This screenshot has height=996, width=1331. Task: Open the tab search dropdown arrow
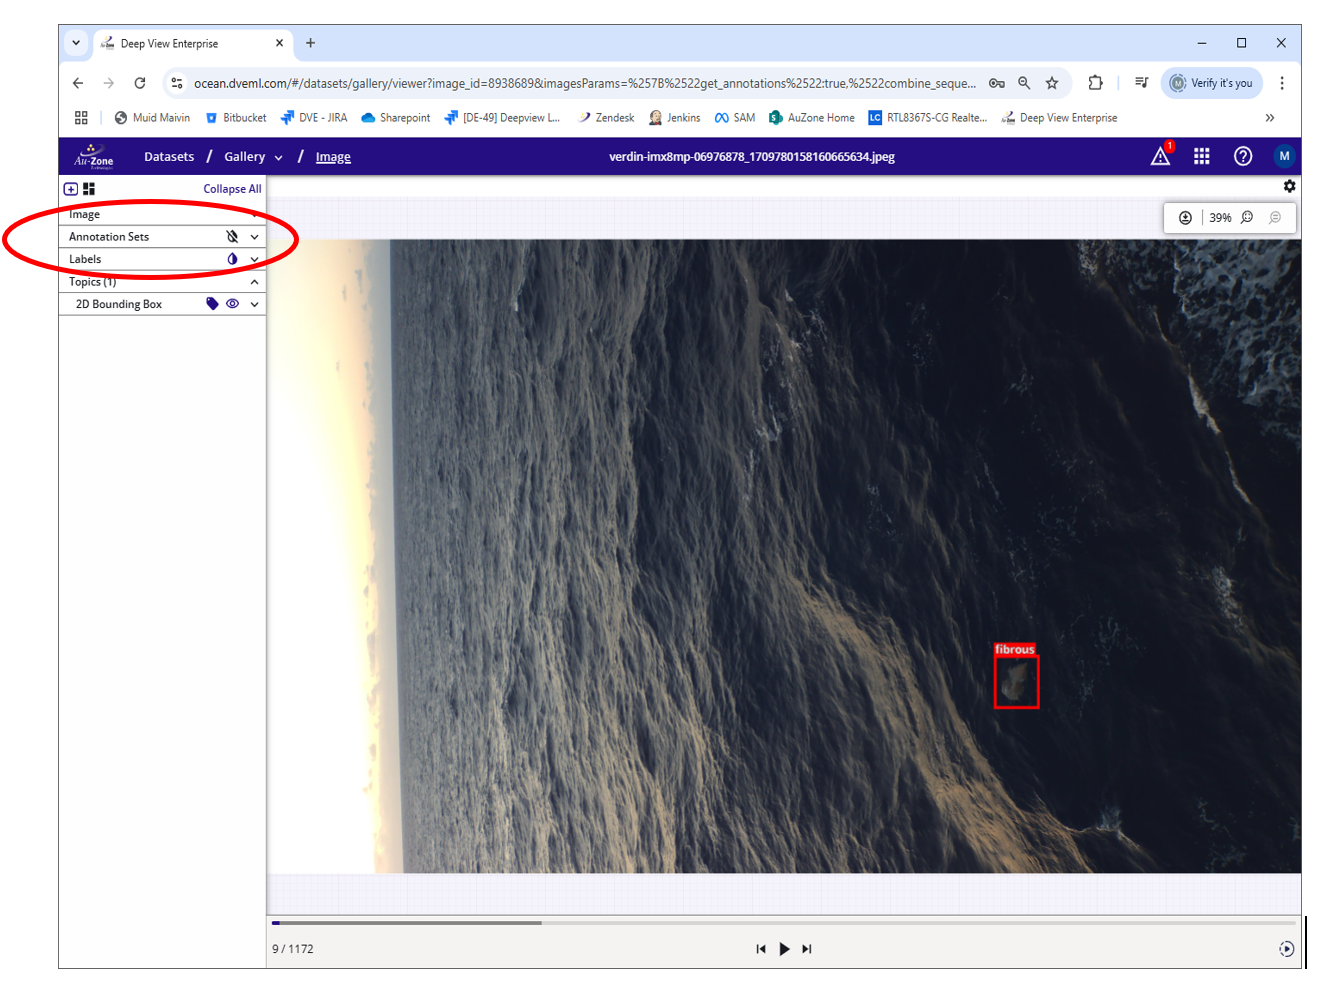click(x=76, y=43)
